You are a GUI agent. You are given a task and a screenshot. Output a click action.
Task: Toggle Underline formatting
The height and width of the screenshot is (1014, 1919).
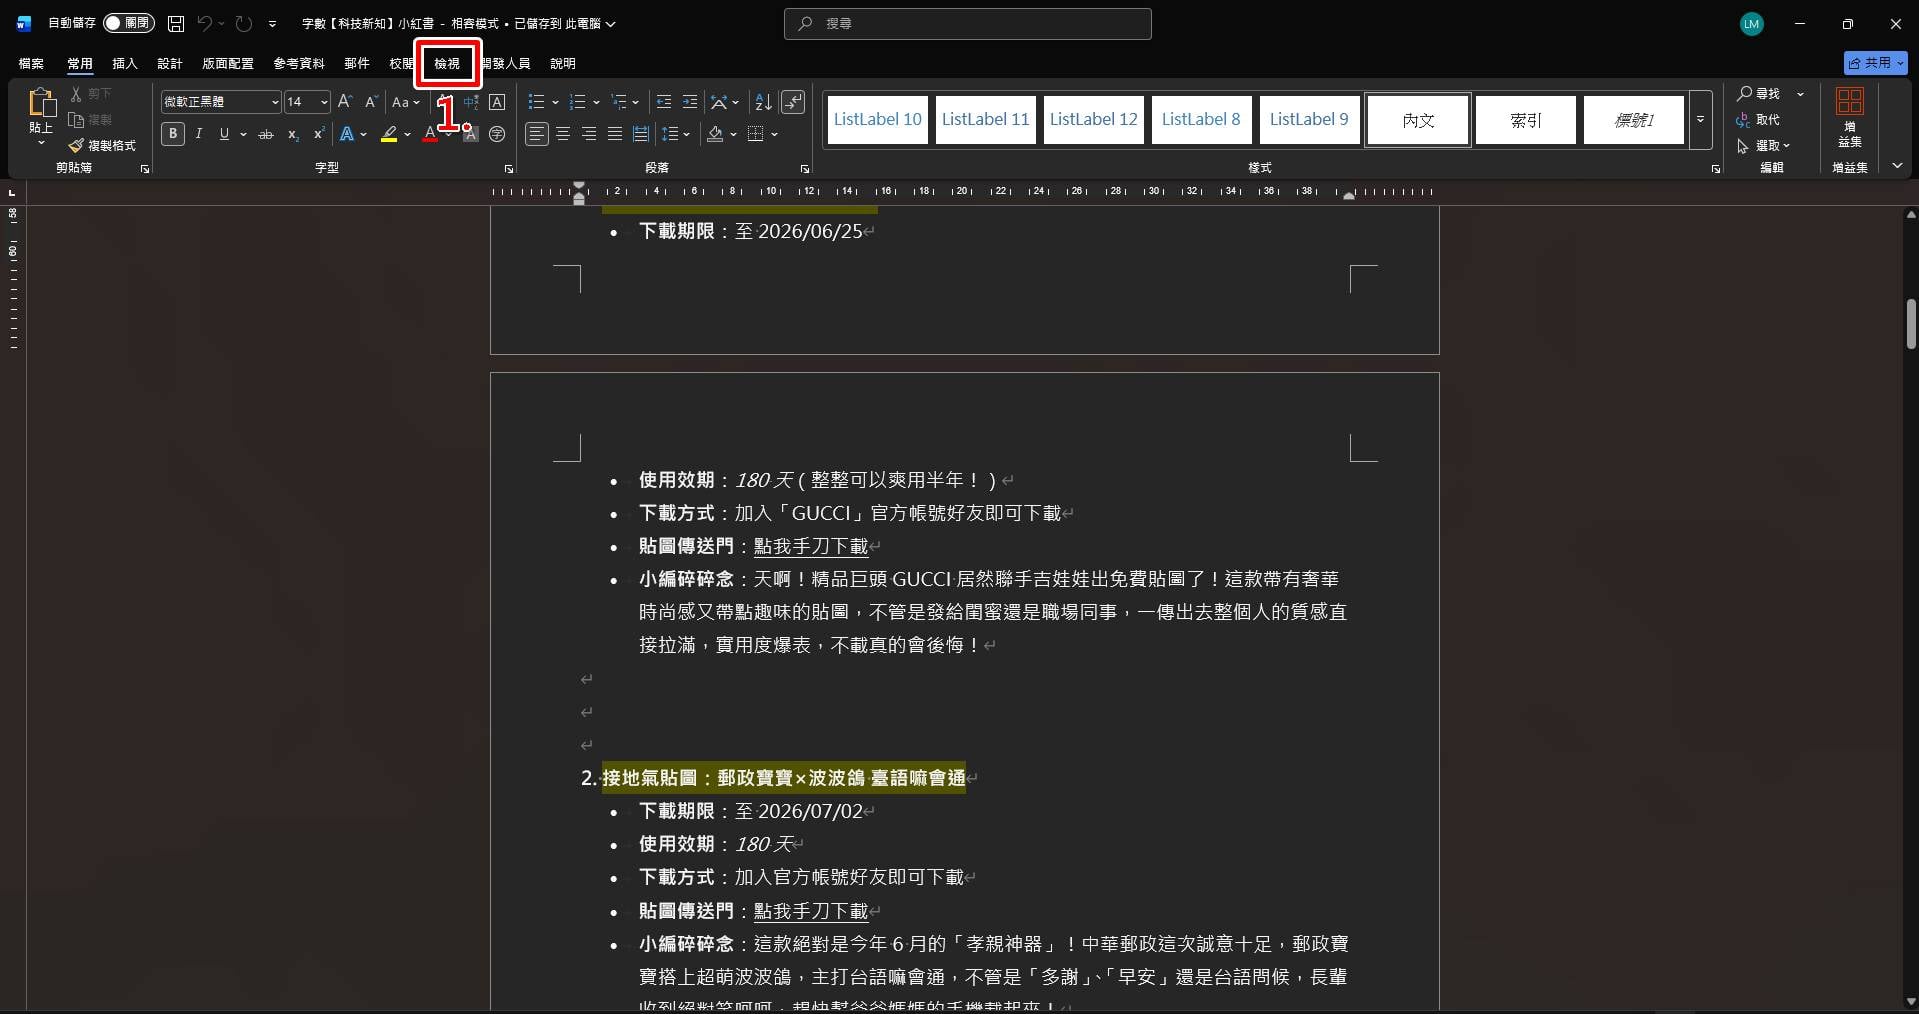pos(224,134)
